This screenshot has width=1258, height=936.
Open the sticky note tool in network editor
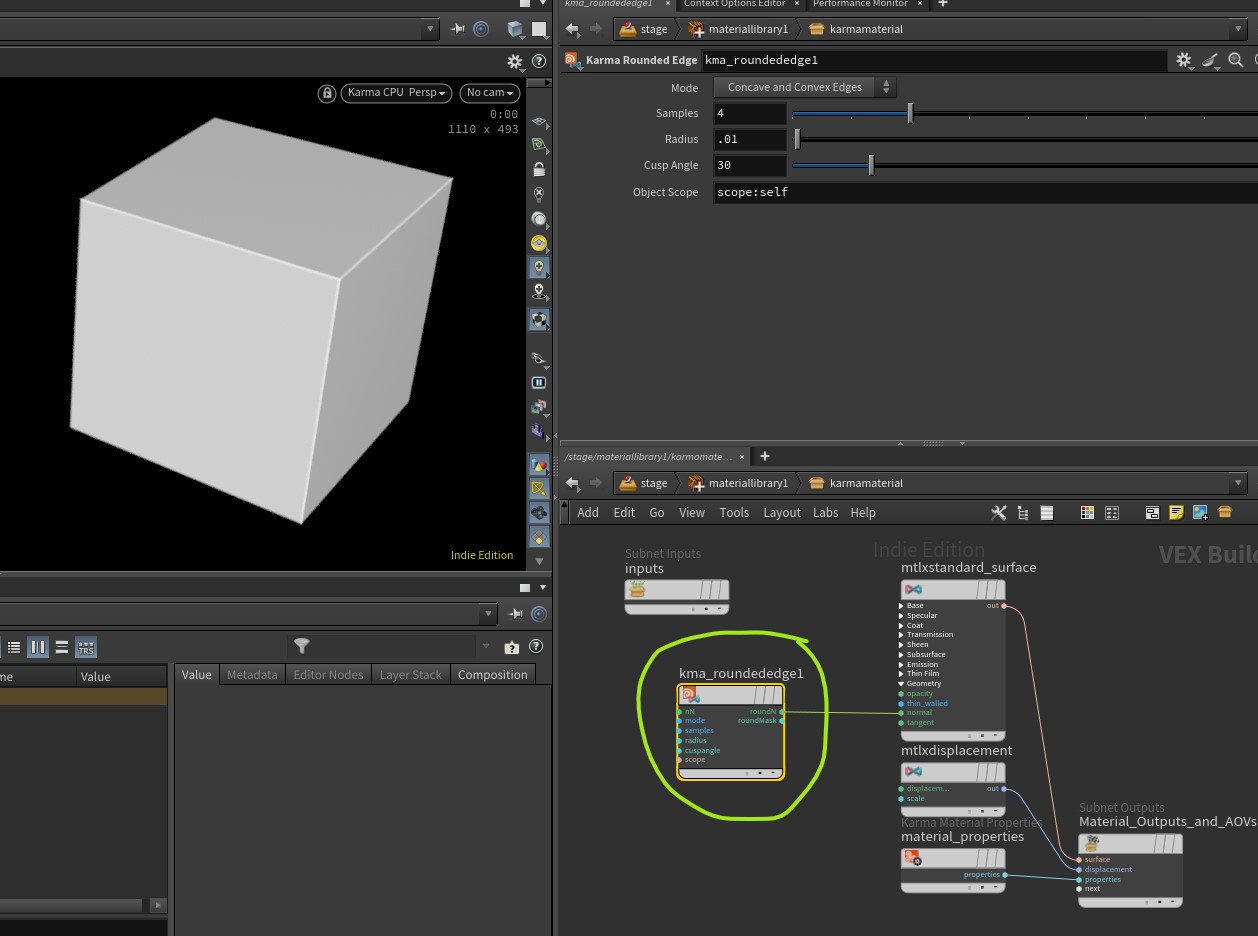pos(1176,513)
